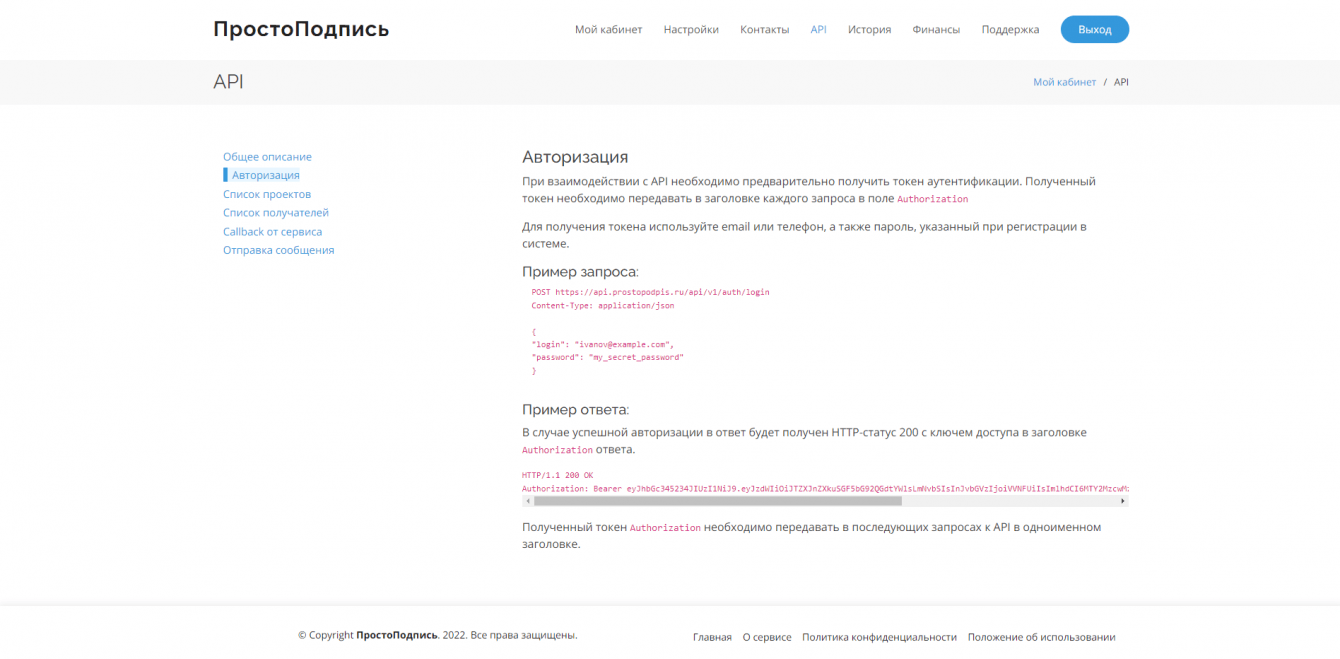Open the Финансы section
The height and width of the screenshot is (659, 1340).
tap(936, 30)
